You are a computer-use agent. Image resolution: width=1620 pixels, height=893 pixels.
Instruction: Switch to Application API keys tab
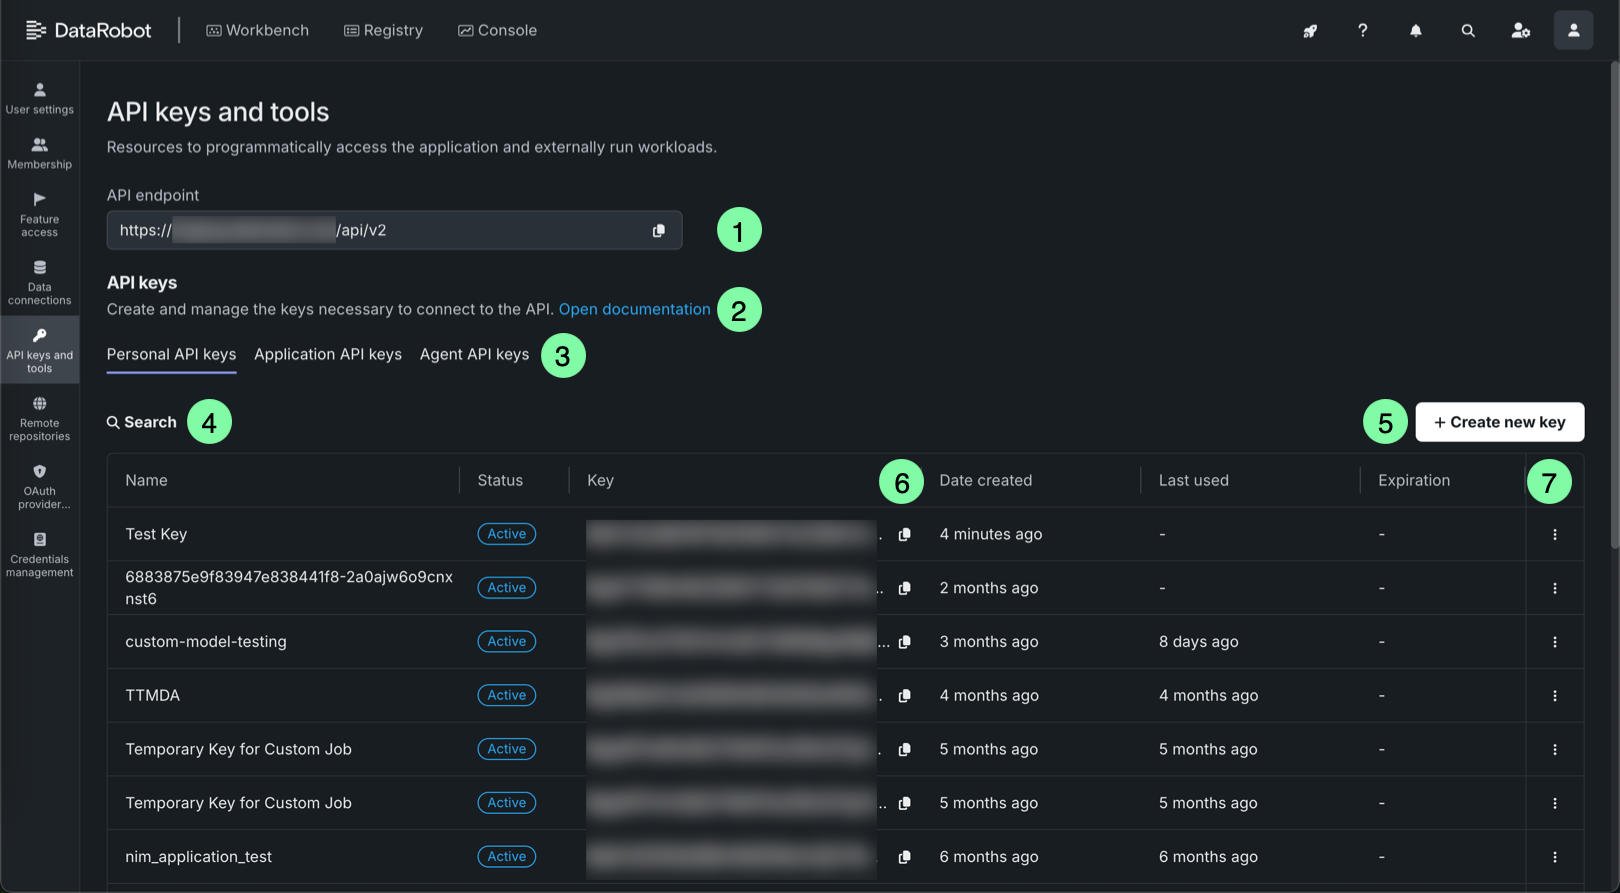[x=327, y=355]
